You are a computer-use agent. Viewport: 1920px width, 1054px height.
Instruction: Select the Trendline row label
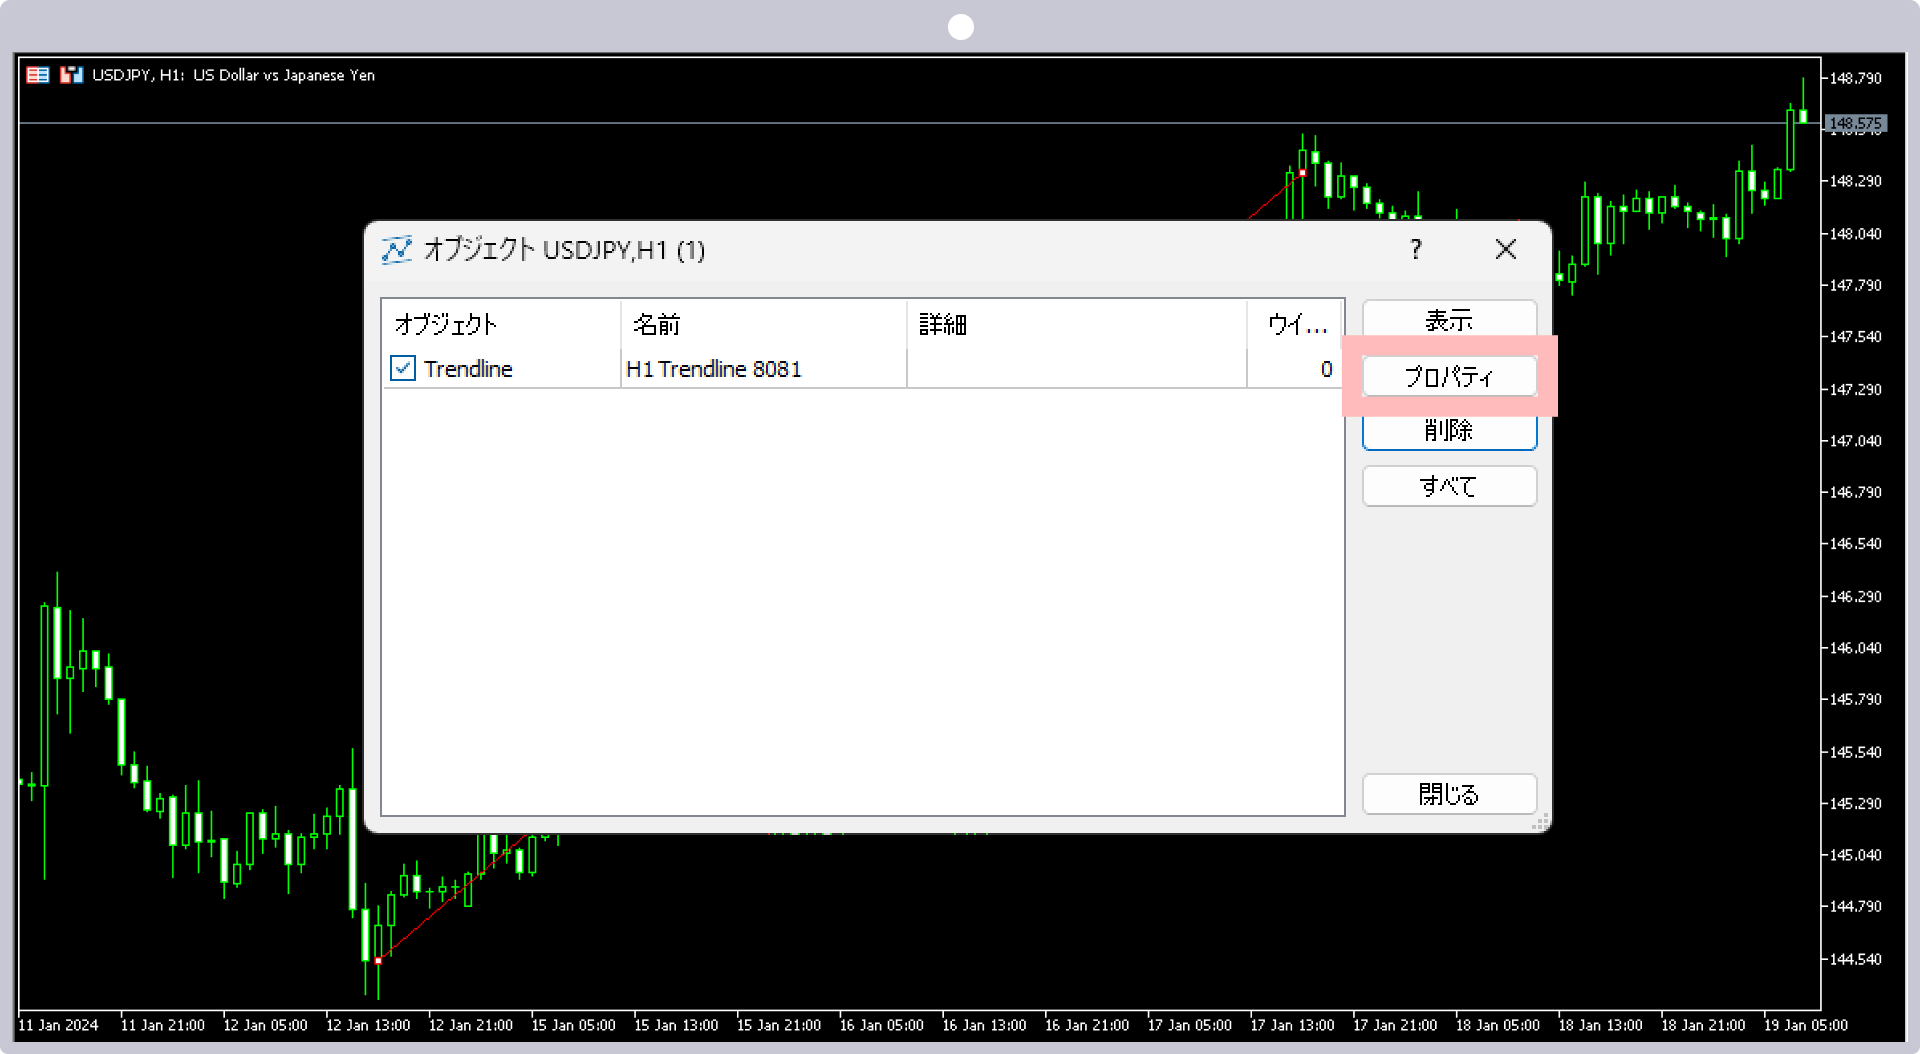point(468,369)
